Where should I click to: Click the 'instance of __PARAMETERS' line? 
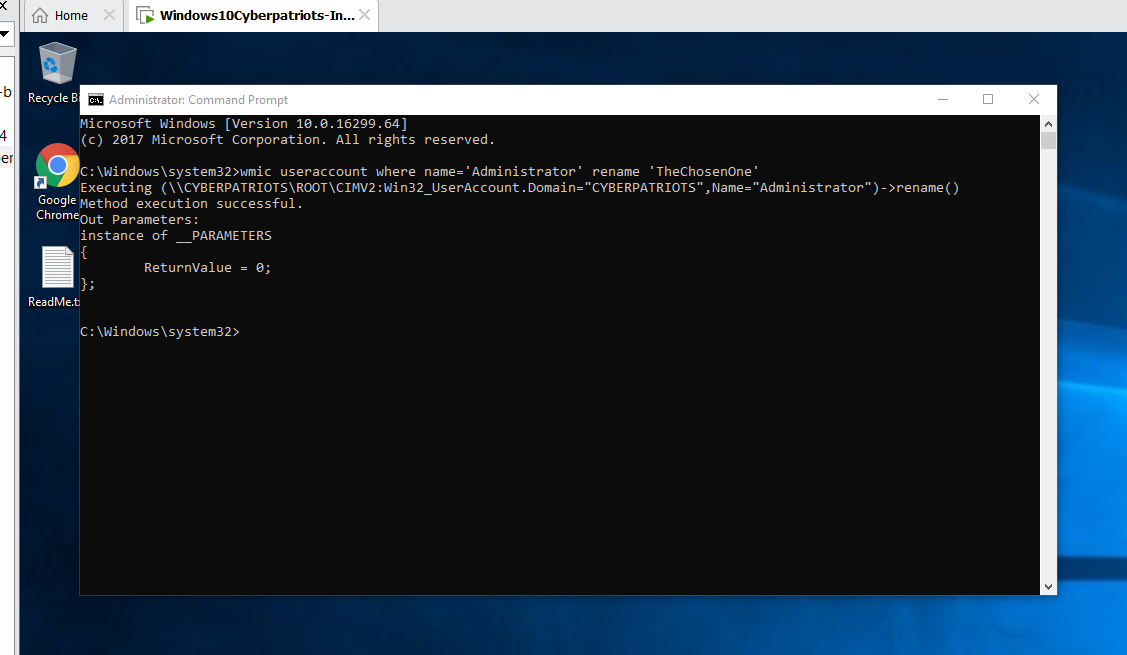click(x=175, y=236)
